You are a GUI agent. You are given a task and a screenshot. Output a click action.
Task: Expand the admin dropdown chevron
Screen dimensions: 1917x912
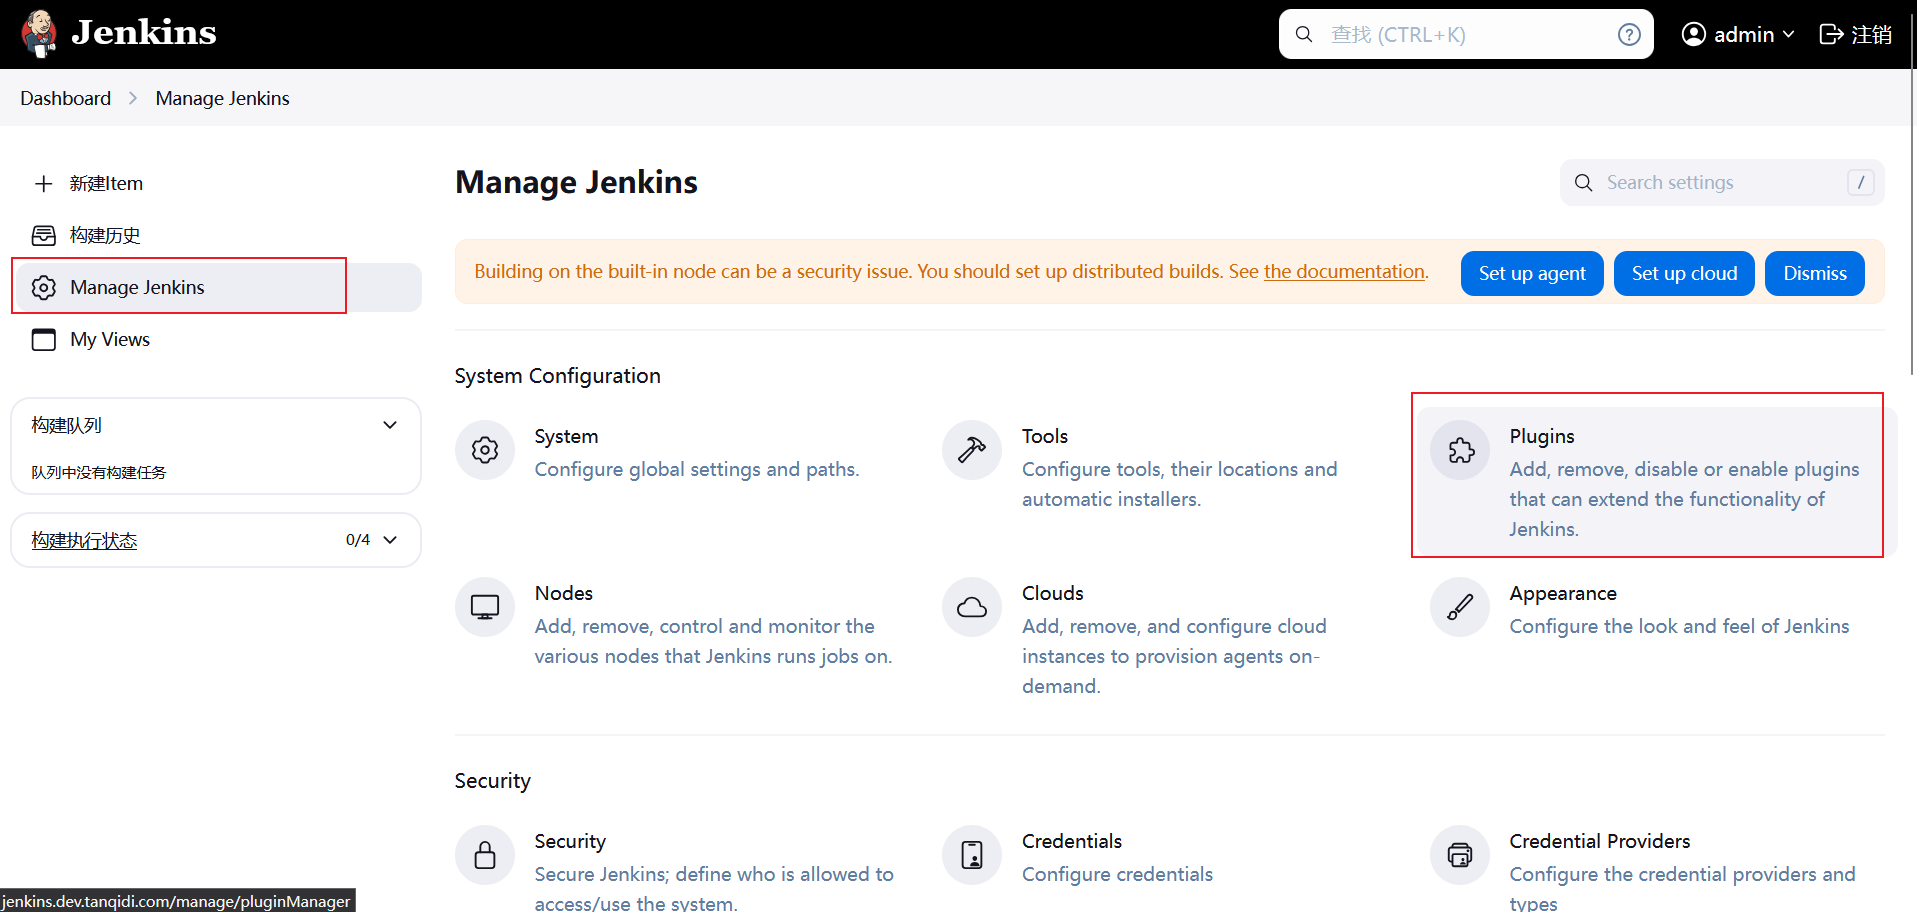1789,35
